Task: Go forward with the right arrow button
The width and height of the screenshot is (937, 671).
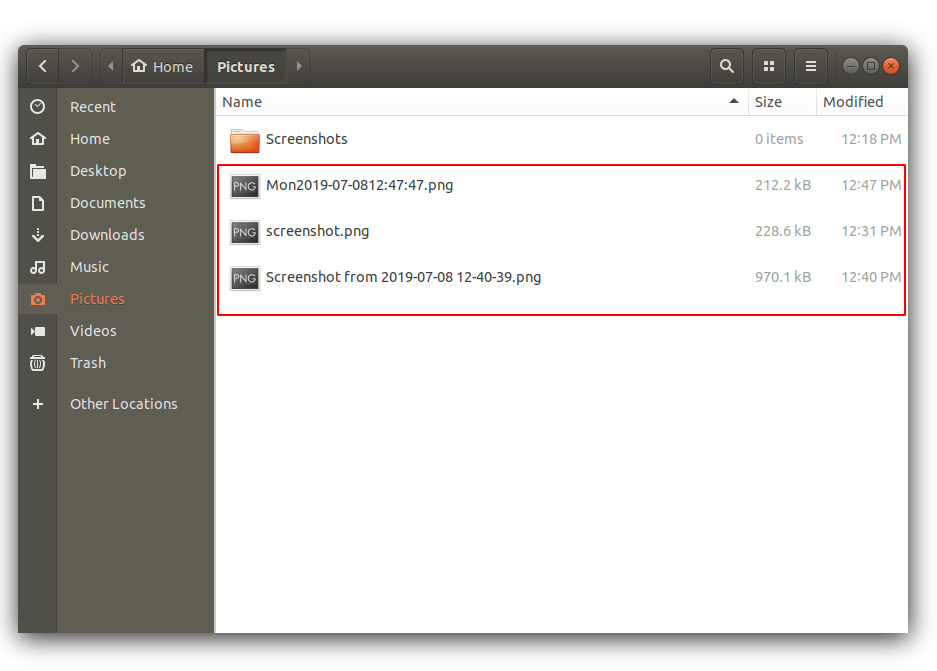Action: (x=75, y=66)
